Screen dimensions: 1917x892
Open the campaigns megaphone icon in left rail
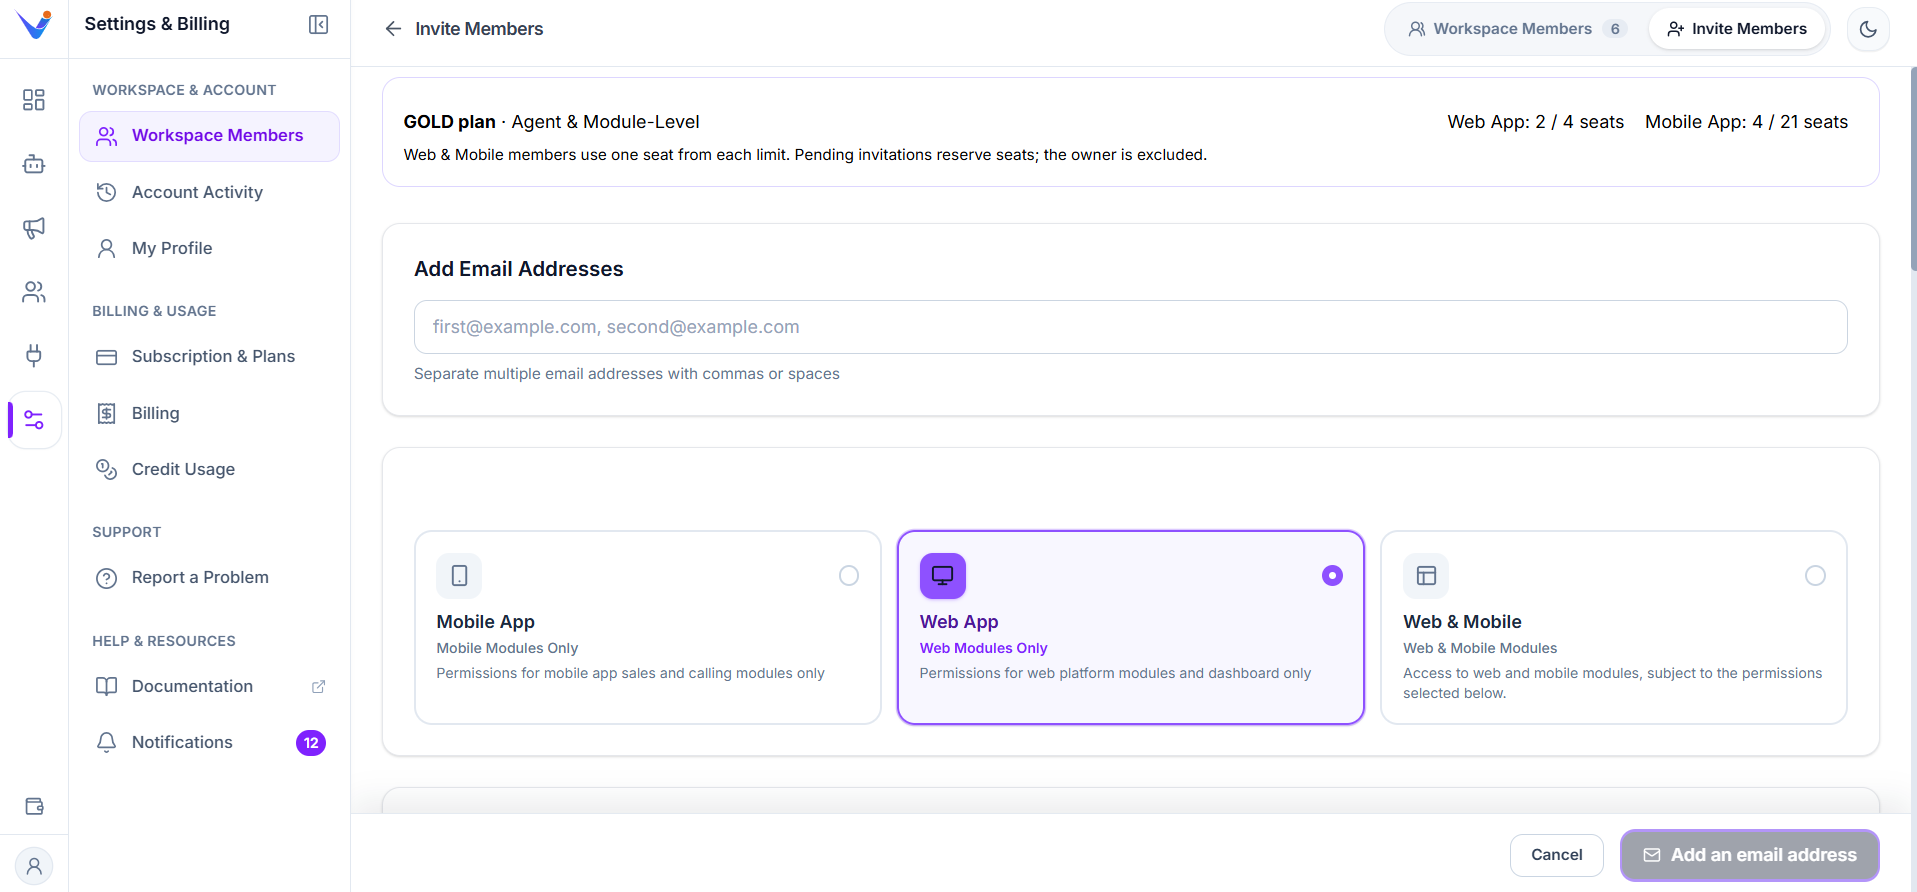[x=34, y=228]
